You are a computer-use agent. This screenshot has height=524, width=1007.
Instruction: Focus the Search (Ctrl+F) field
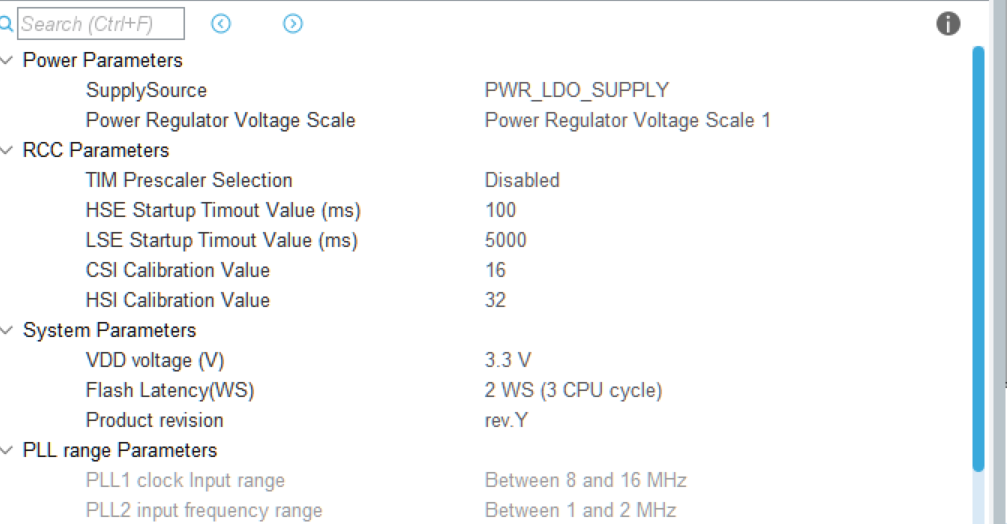[101, 24]
